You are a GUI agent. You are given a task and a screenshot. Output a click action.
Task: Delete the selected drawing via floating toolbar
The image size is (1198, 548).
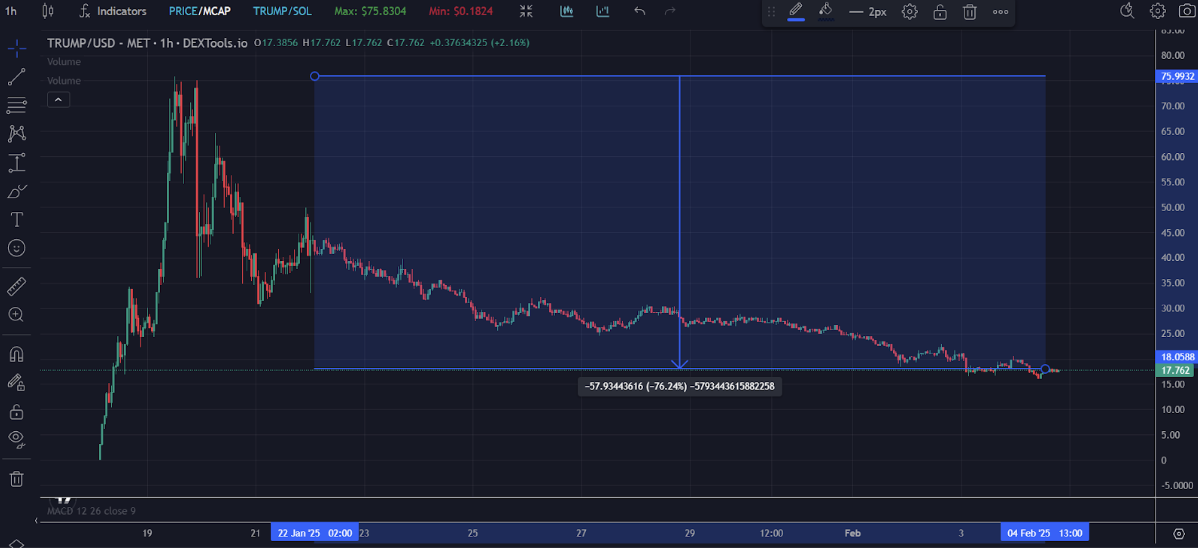[969, 12]
